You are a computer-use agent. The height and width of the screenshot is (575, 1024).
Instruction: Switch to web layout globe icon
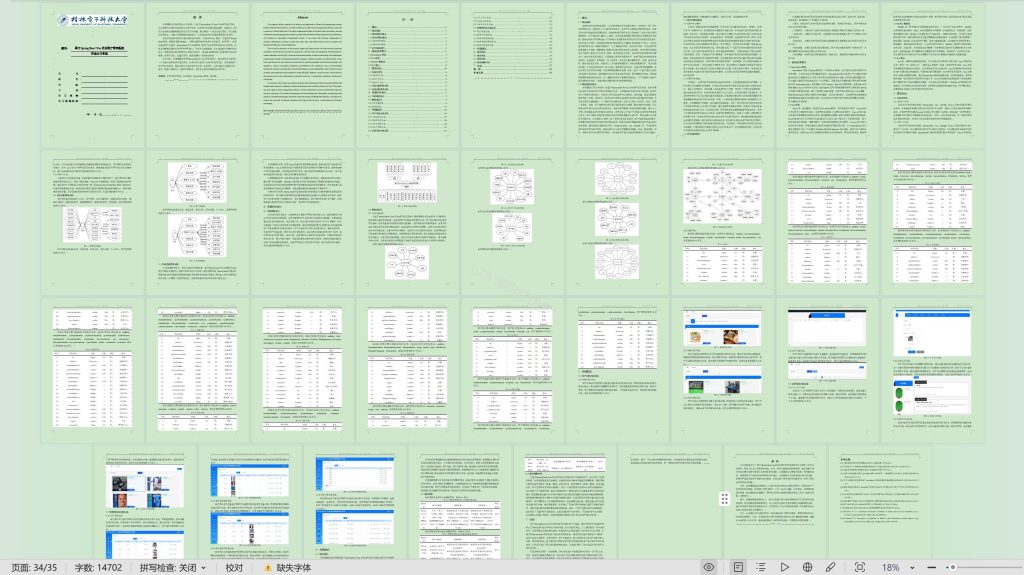tap(807, 567)
